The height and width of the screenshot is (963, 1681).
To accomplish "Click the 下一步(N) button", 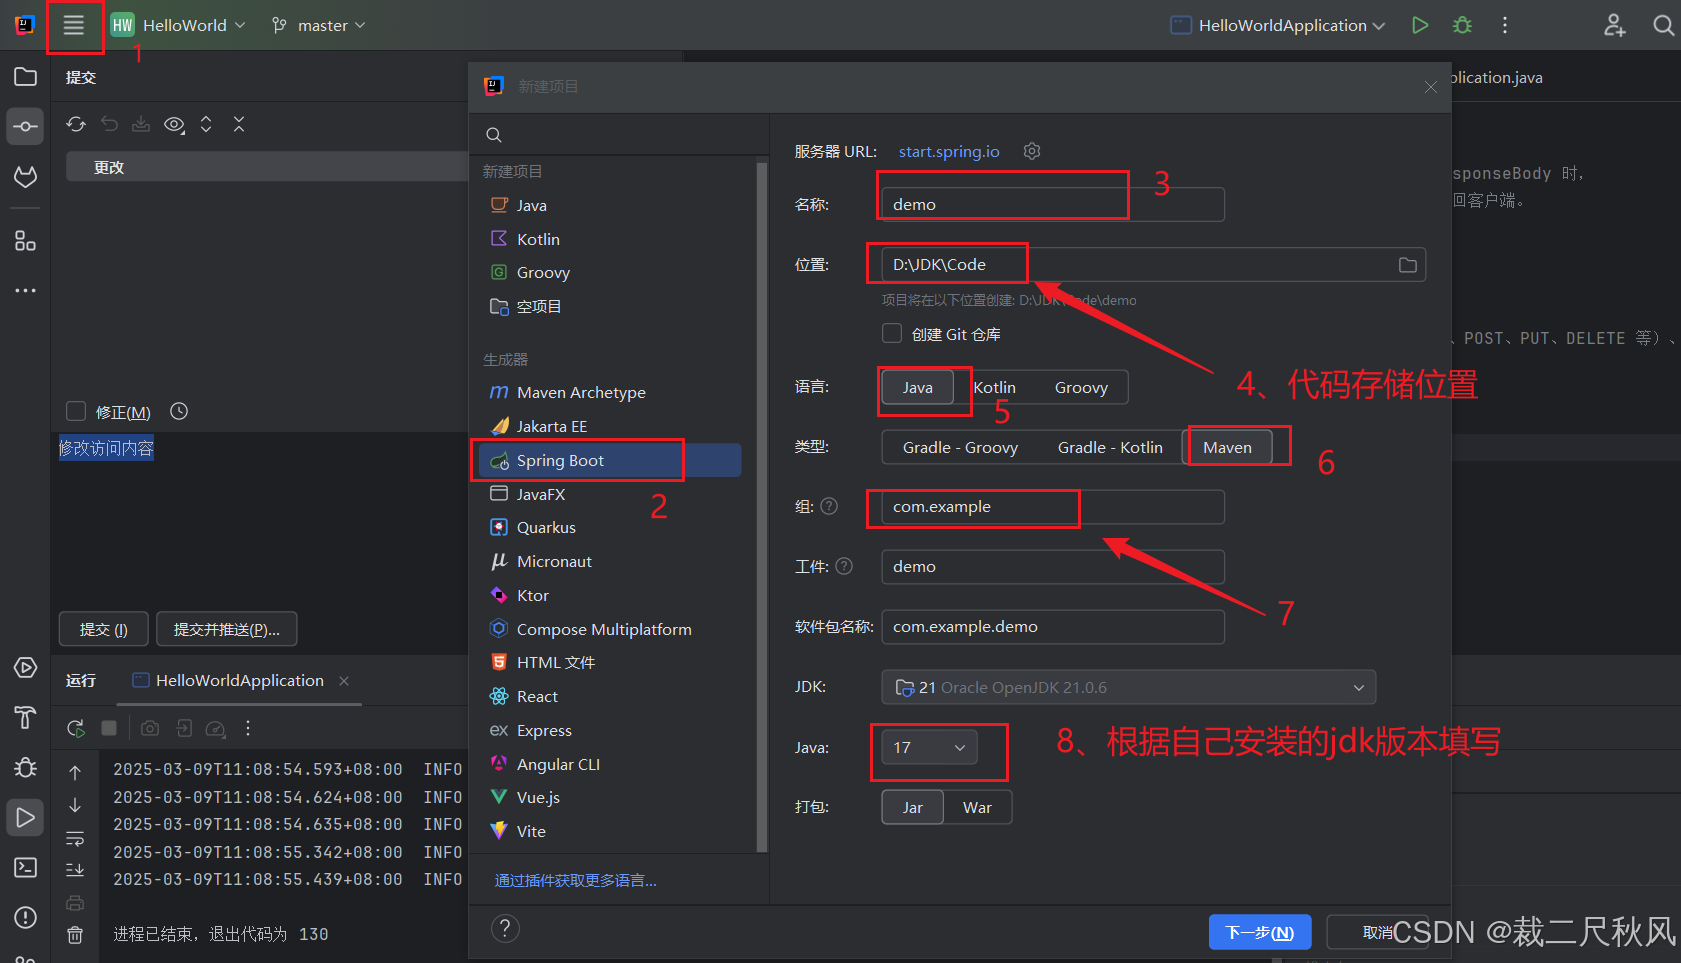I will tap(1260, 931).
